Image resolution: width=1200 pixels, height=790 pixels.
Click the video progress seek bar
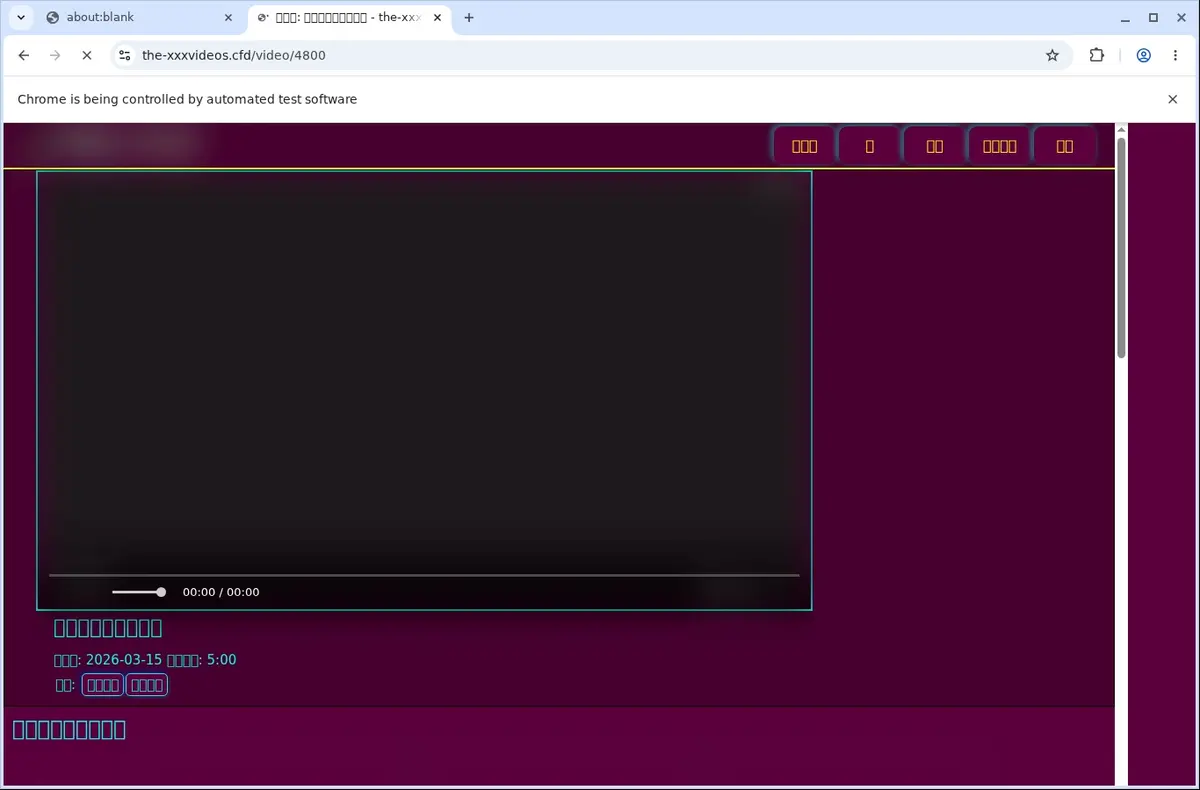click(424, 575)
